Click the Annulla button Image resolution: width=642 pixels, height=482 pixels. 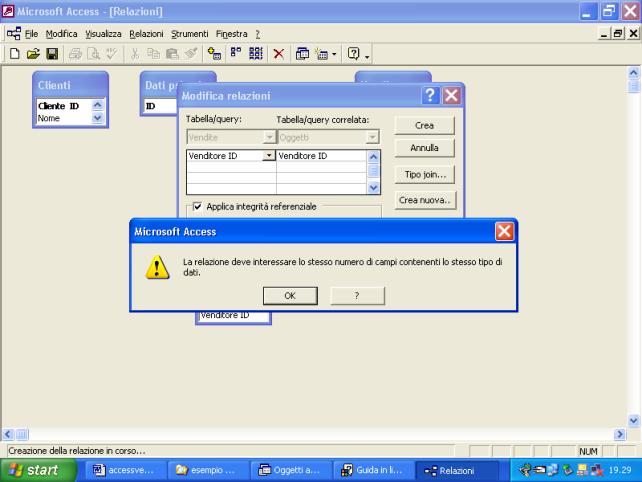tap(425, 147)
